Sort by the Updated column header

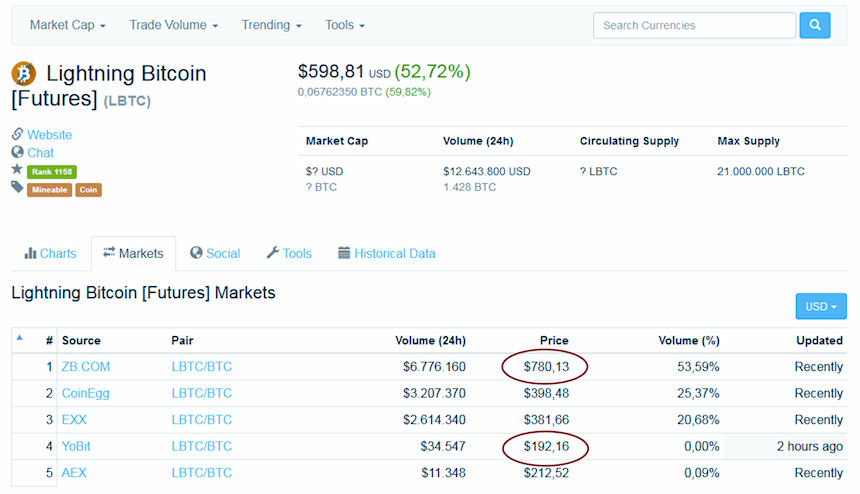(x=819, y=340)
